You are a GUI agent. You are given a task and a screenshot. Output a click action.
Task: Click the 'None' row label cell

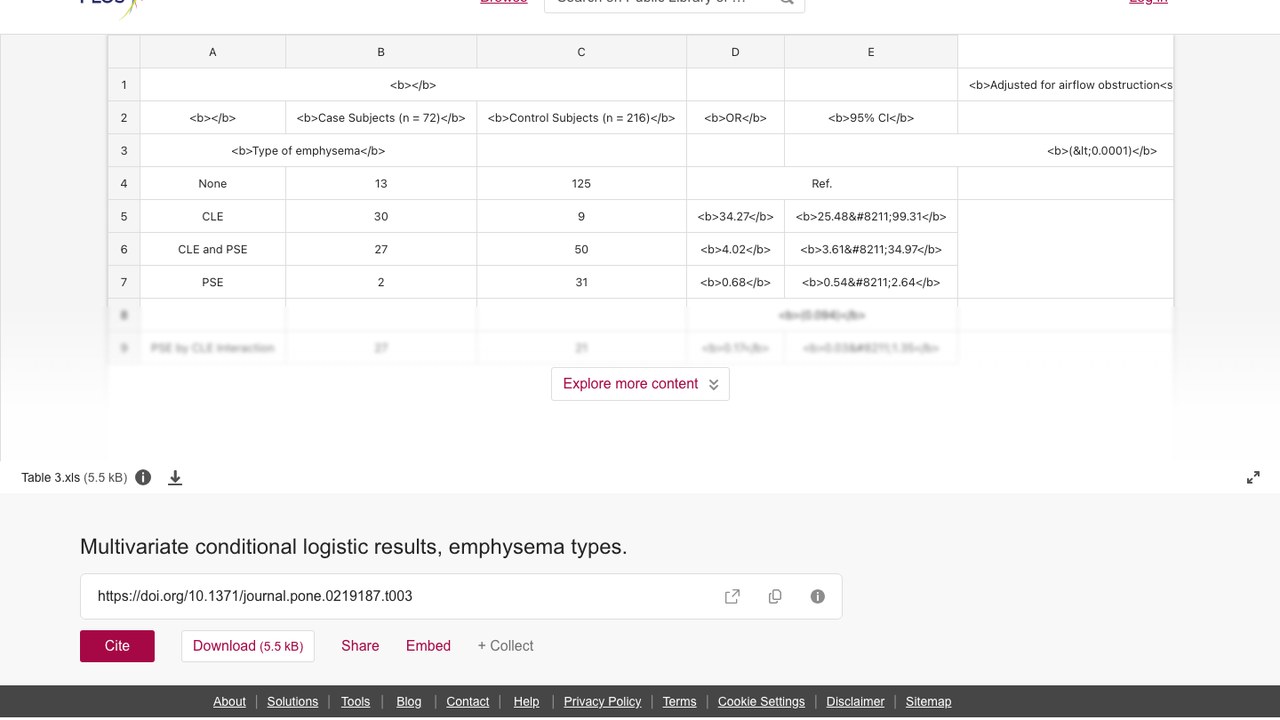tap(213, 184)
